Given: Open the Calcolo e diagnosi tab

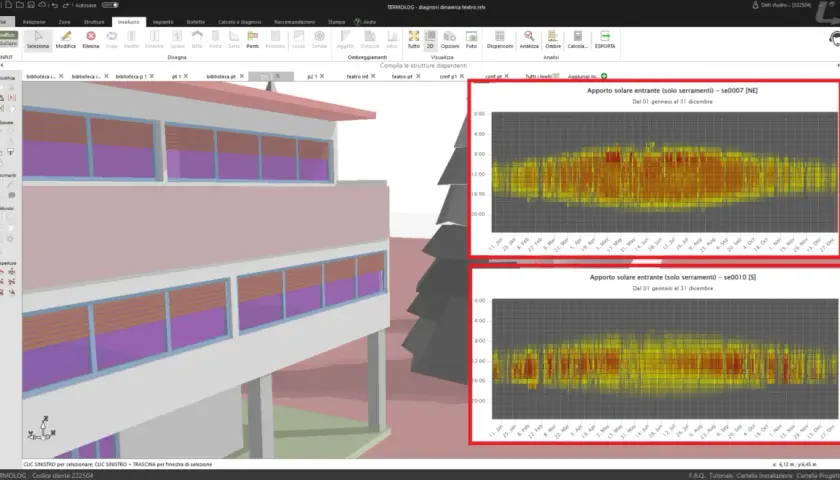Looking at the screenshot, I should (239, 22).
